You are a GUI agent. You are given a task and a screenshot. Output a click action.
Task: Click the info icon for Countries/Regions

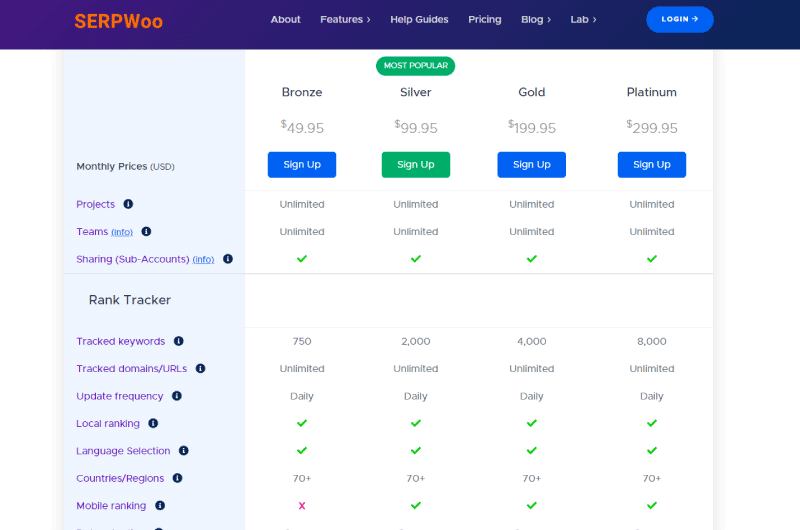point(178,478)
